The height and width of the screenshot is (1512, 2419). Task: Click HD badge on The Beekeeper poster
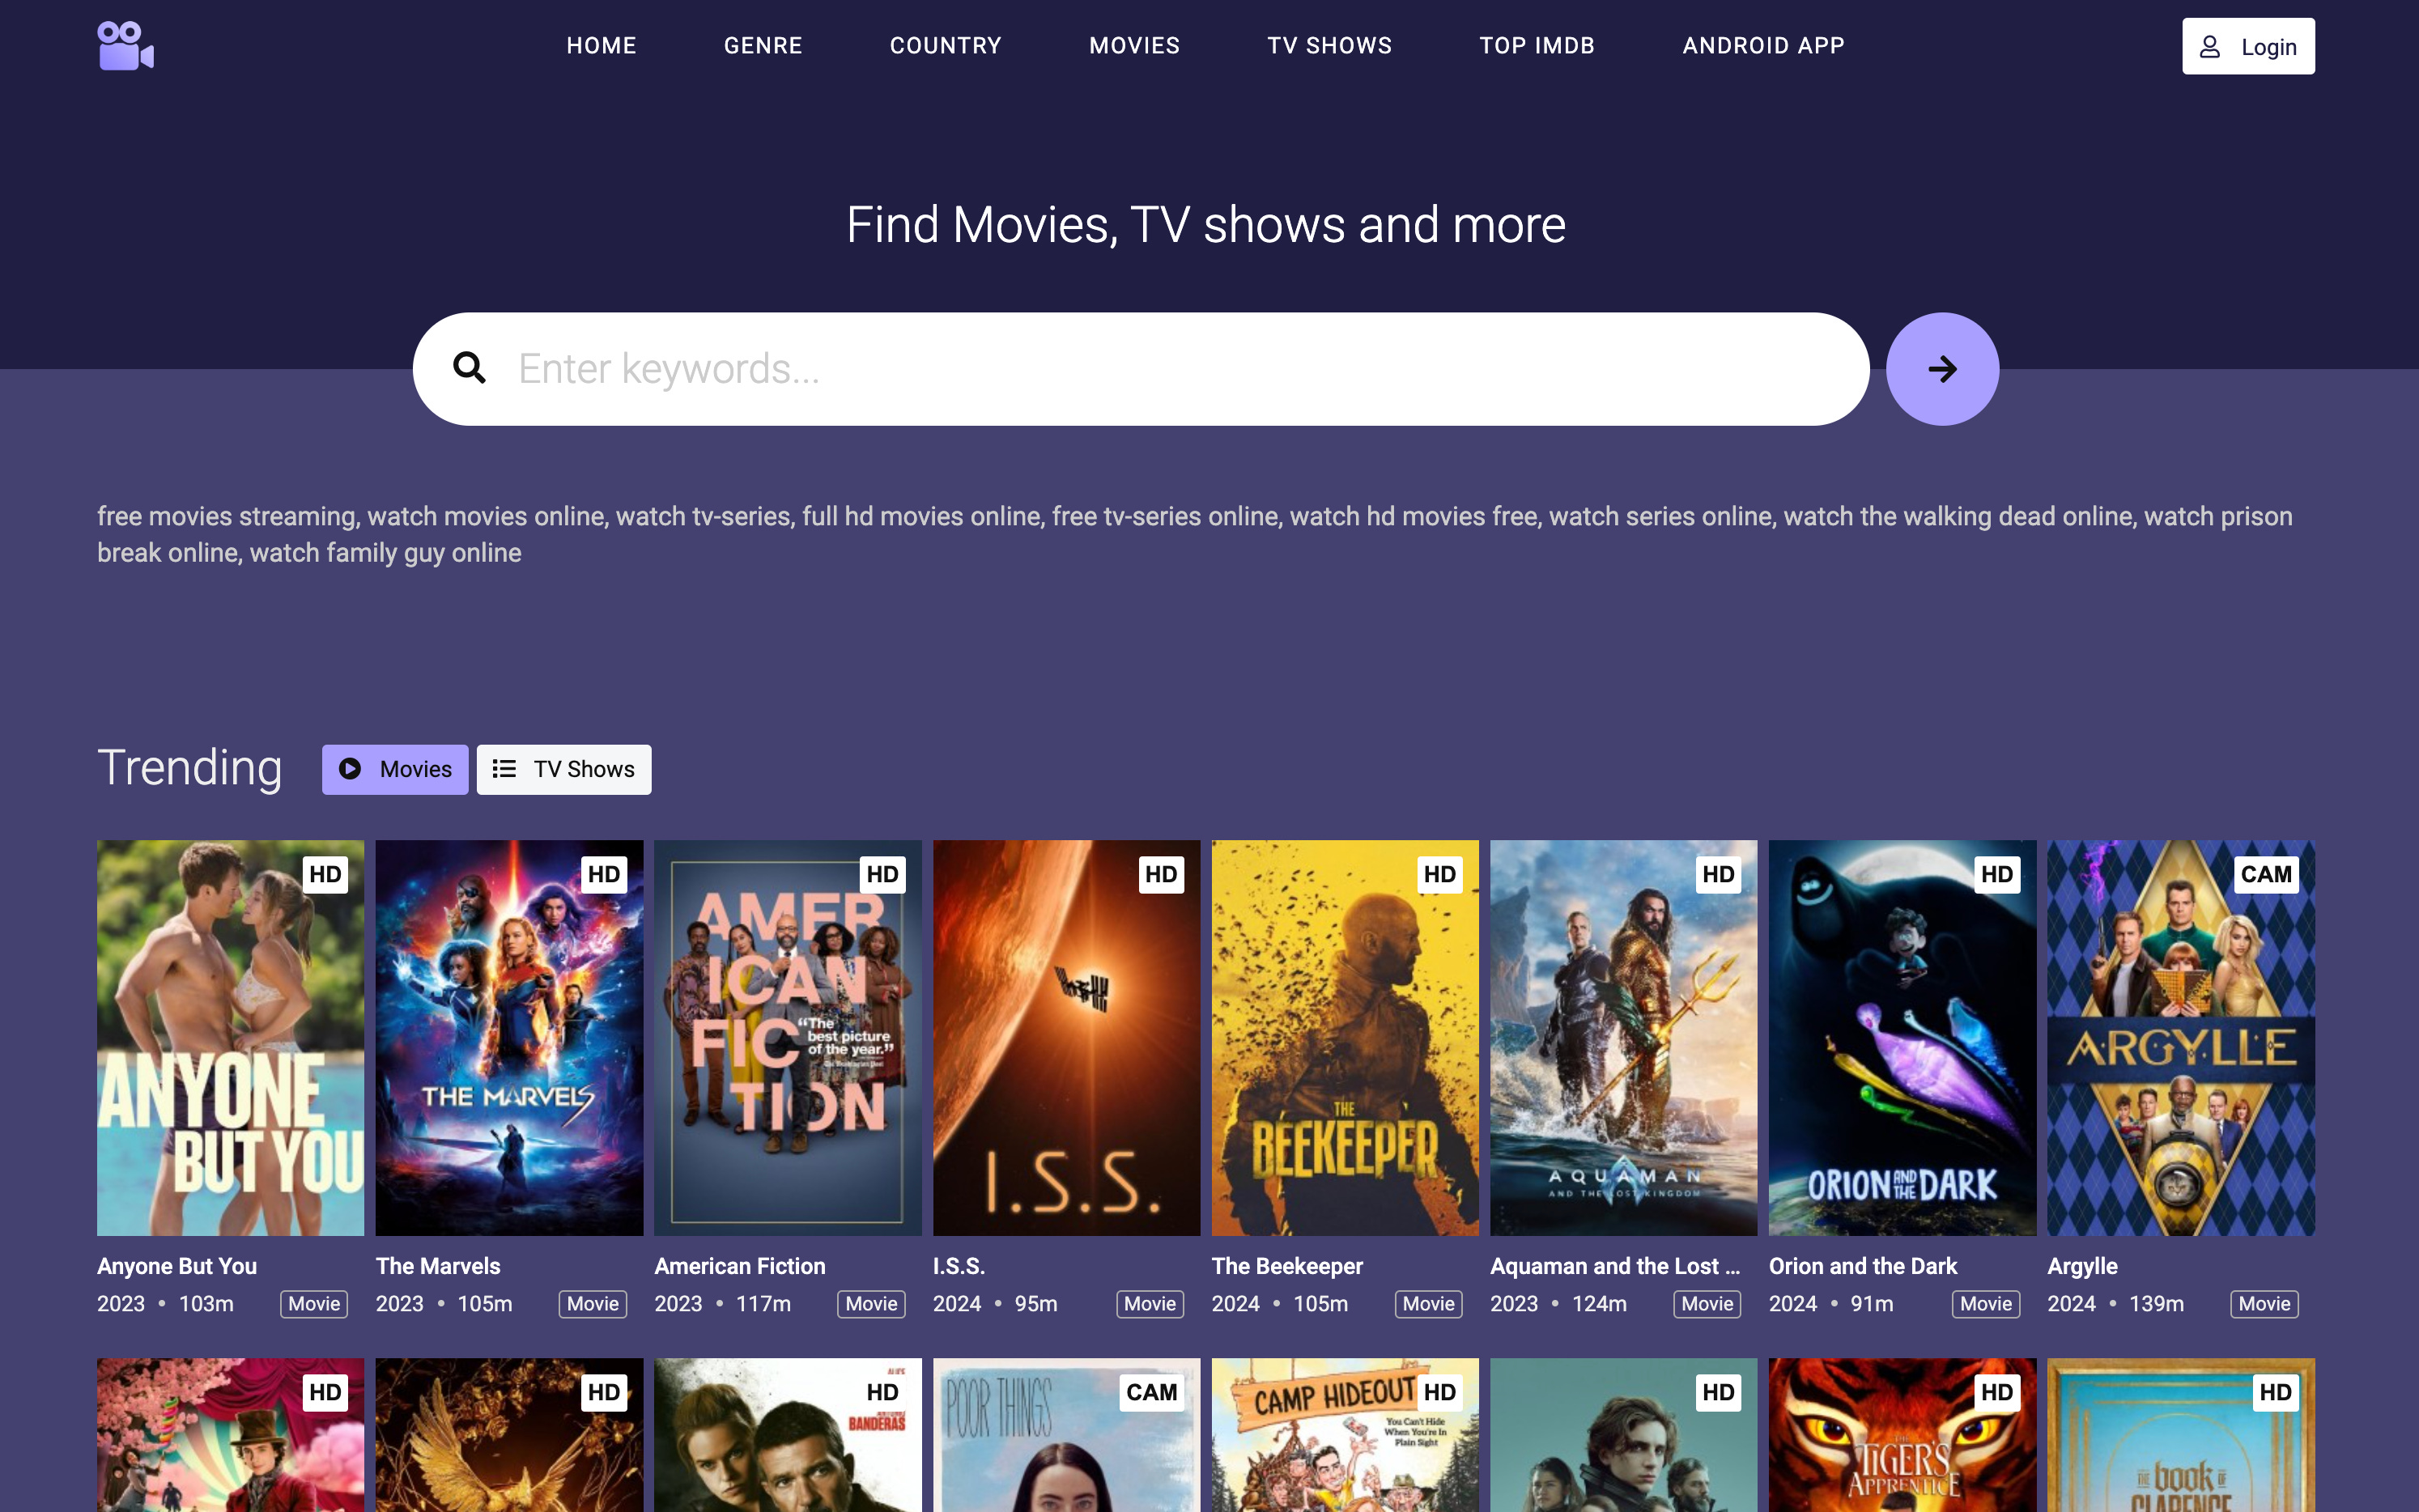tap(1440, 874)
